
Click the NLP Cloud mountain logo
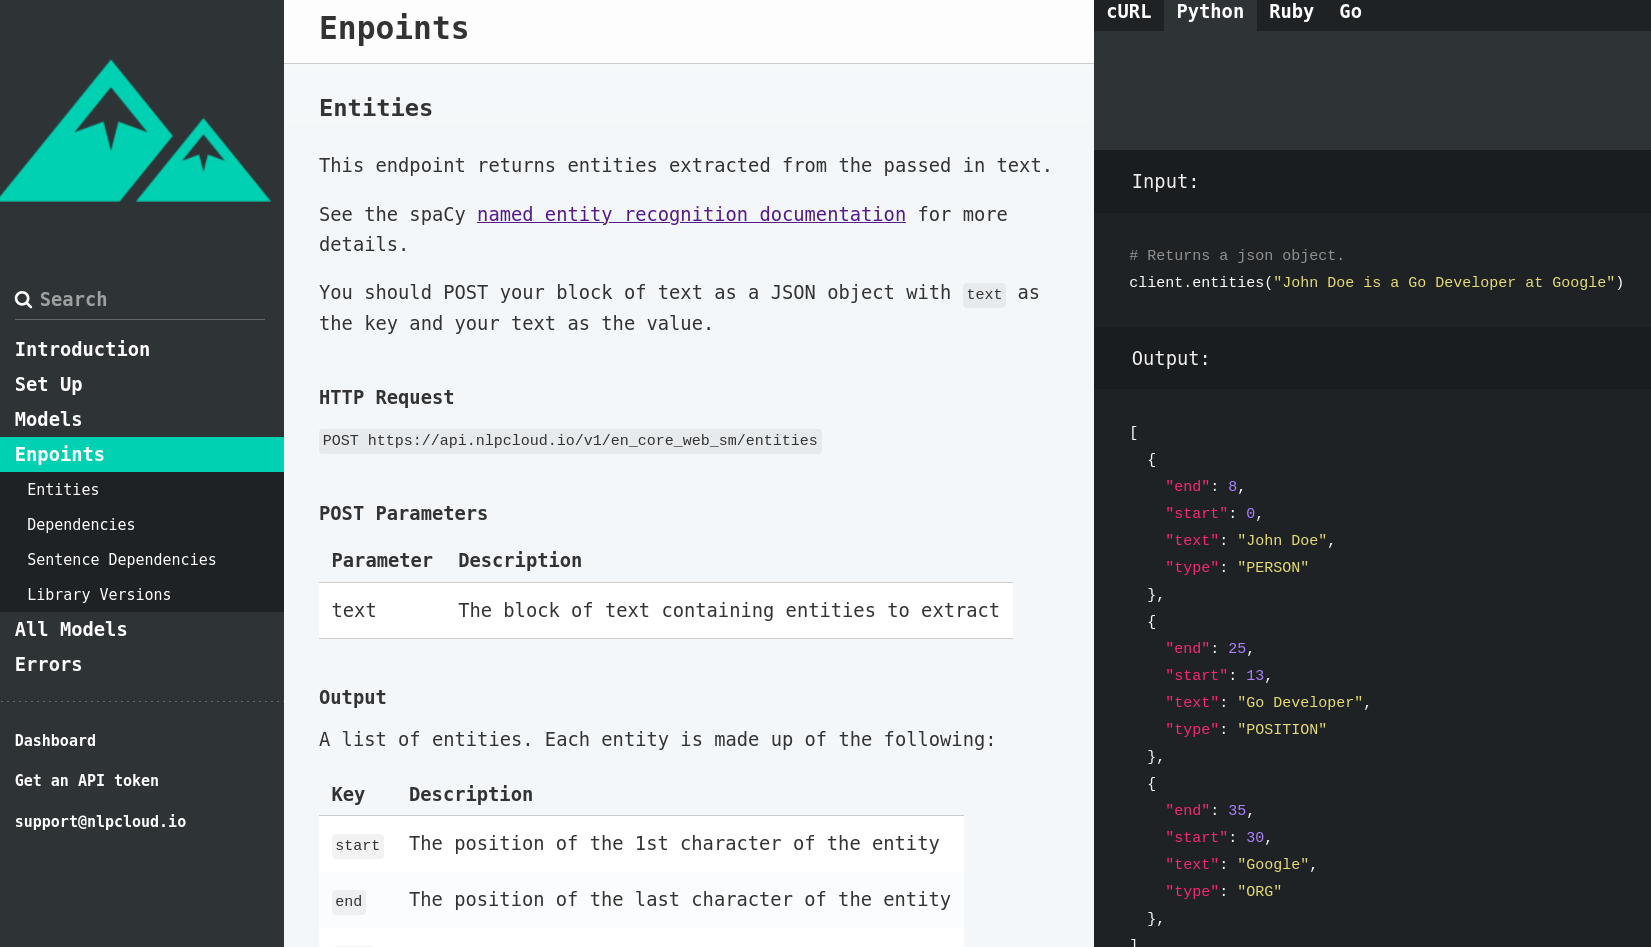pos(135,131)
